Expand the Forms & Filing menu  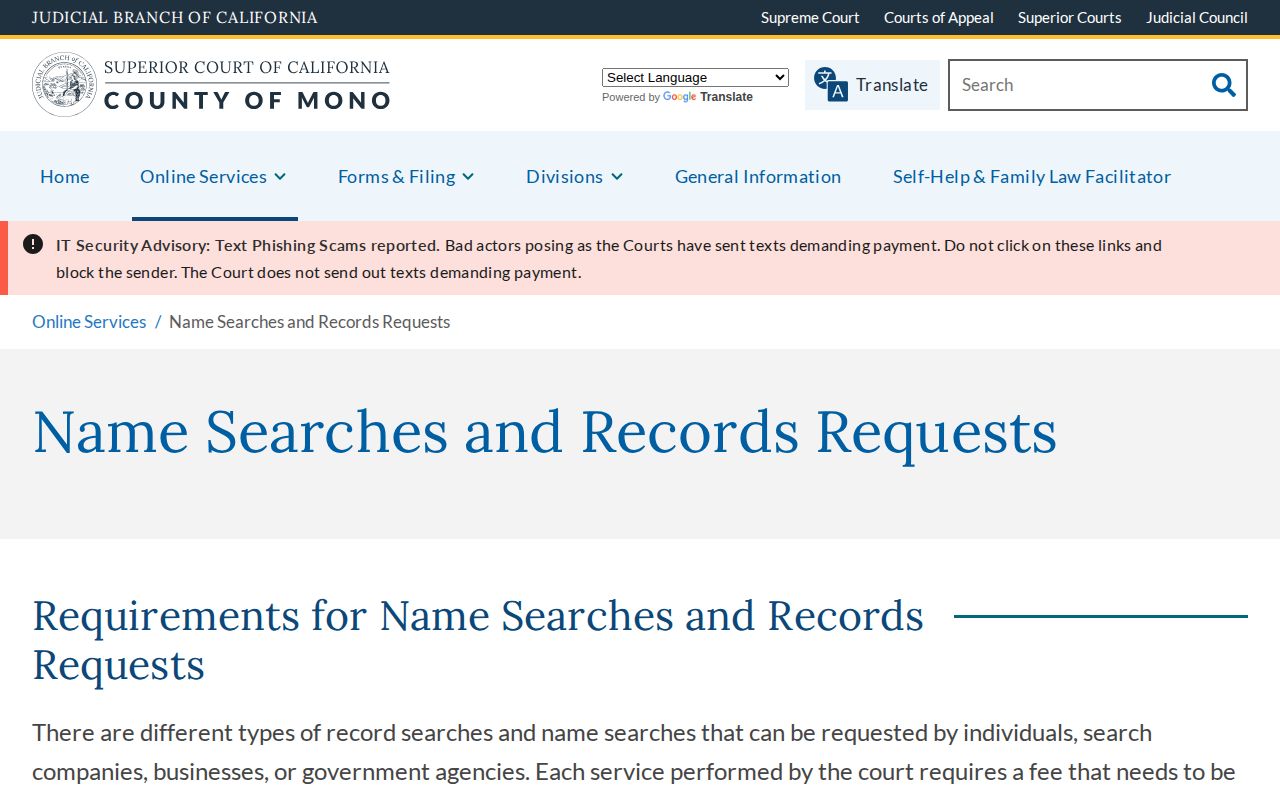pyautogui.click(x=406, y=176)
